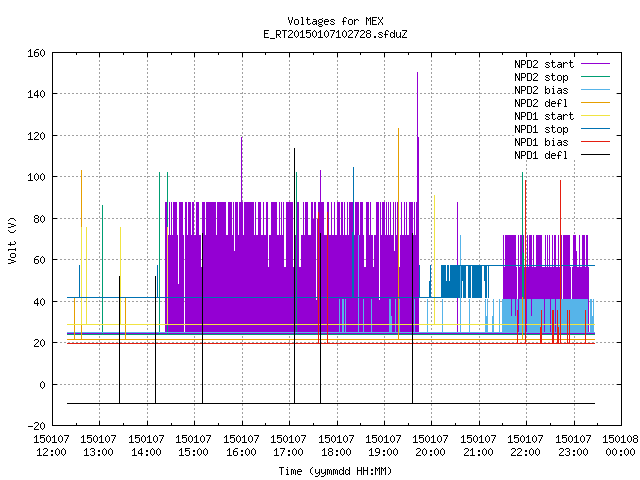Click the 150107 19:00 x-axis tick label
Image resolution: width=640 pixels, height=480 pixels.
(383, 446)
